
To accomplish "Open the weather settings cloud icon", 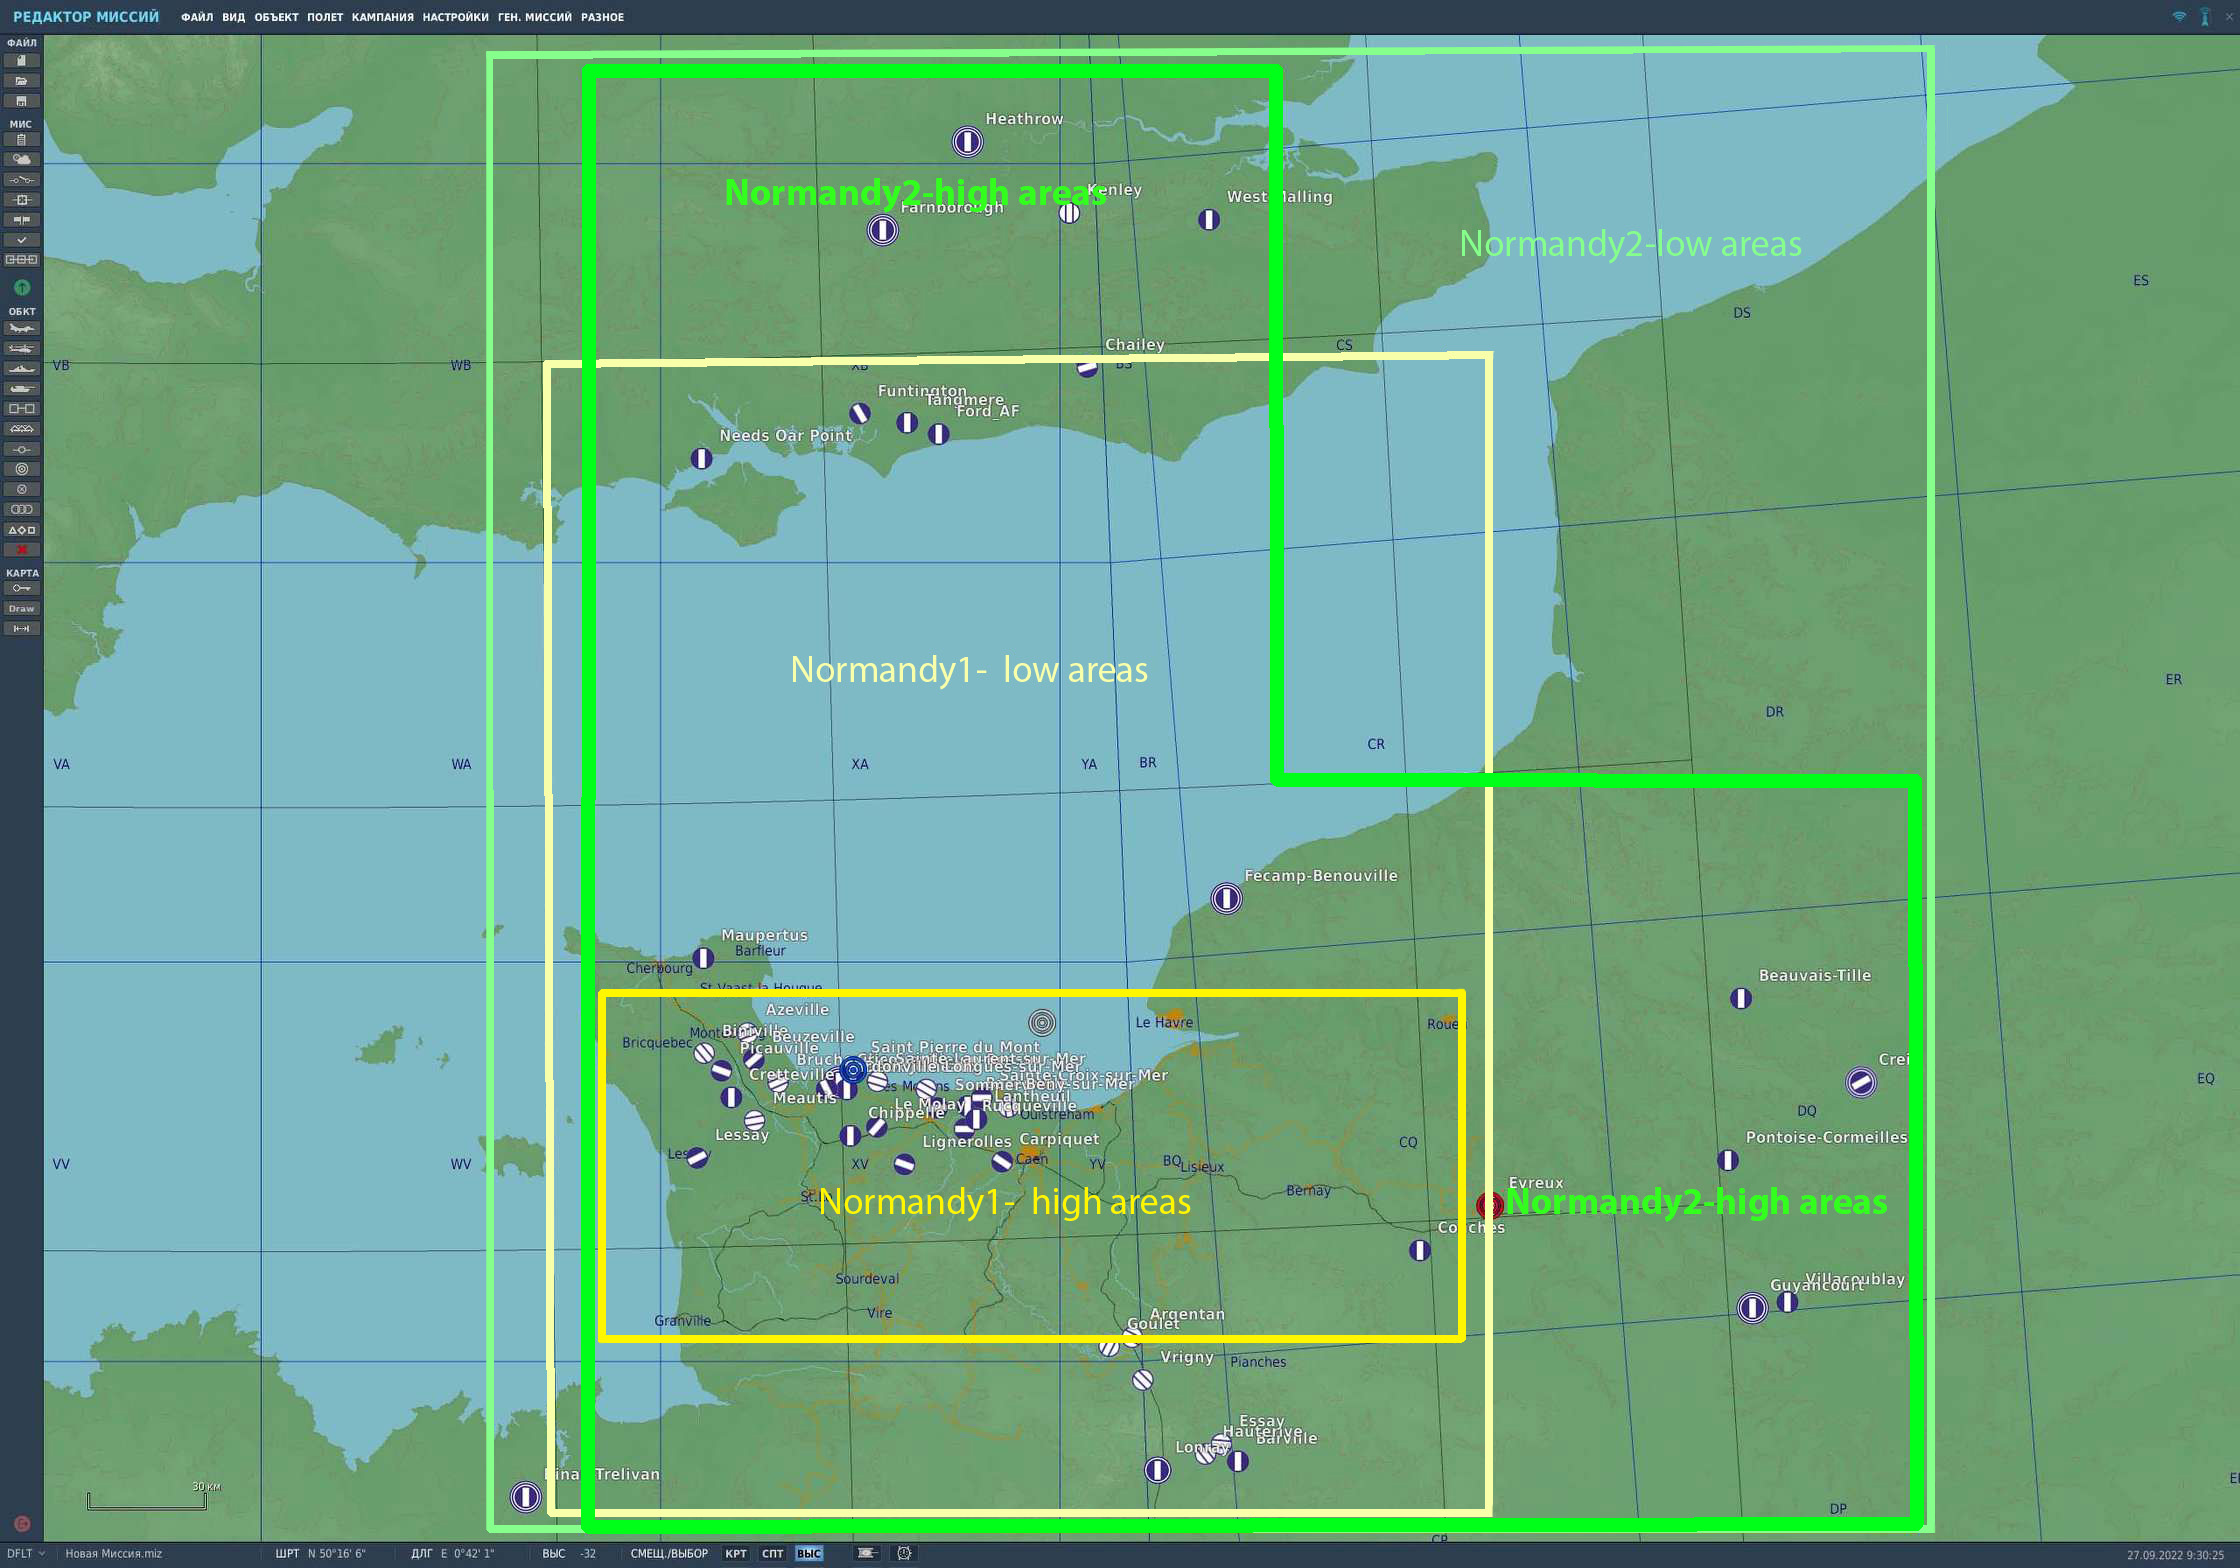I will coord(21,158).
